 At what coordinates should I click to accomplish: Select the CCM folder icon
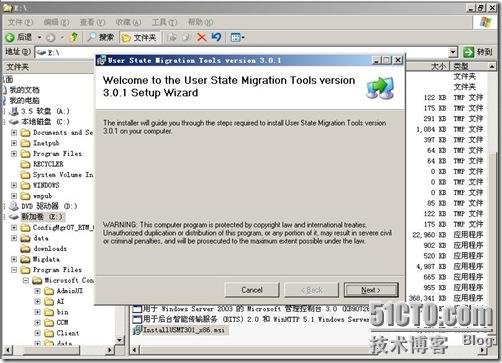[49, 323]
